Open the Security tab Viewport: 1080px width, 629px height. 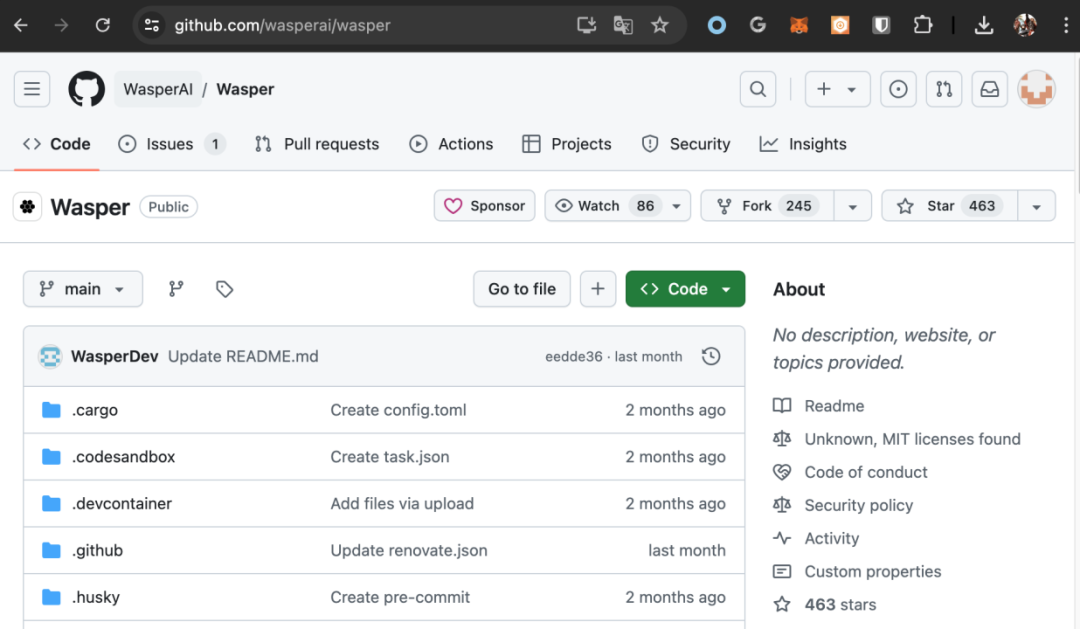686,144
